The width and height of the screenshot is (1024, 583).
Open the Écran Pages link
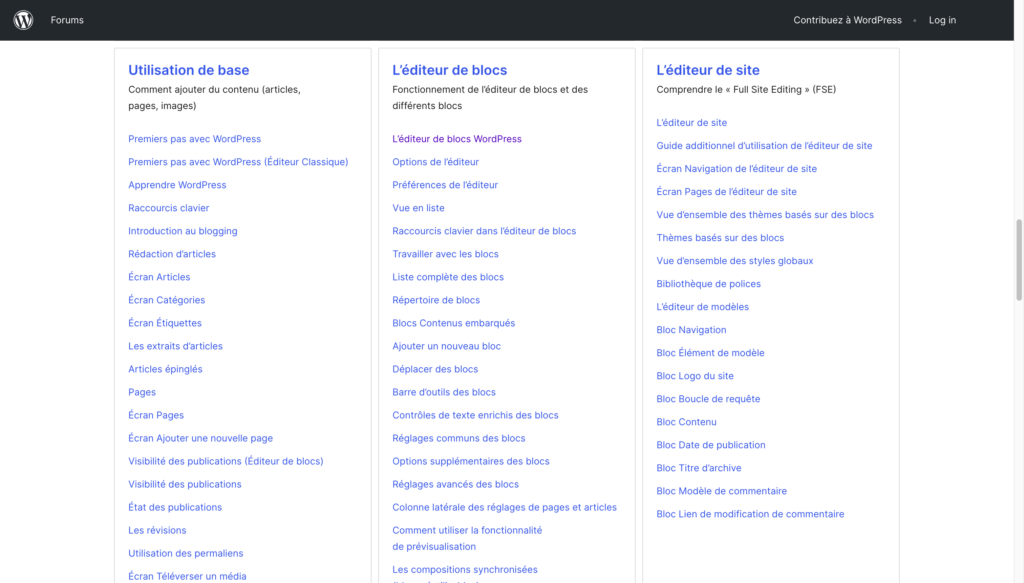click(x=156, y=415)
